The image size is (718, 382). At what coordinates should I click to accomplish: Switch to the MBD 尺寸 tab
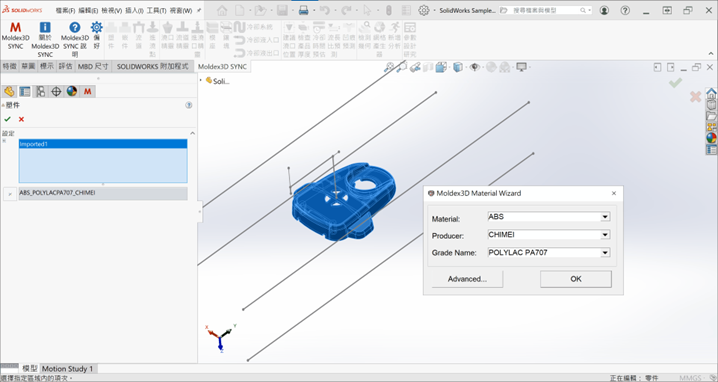point(93,66)
